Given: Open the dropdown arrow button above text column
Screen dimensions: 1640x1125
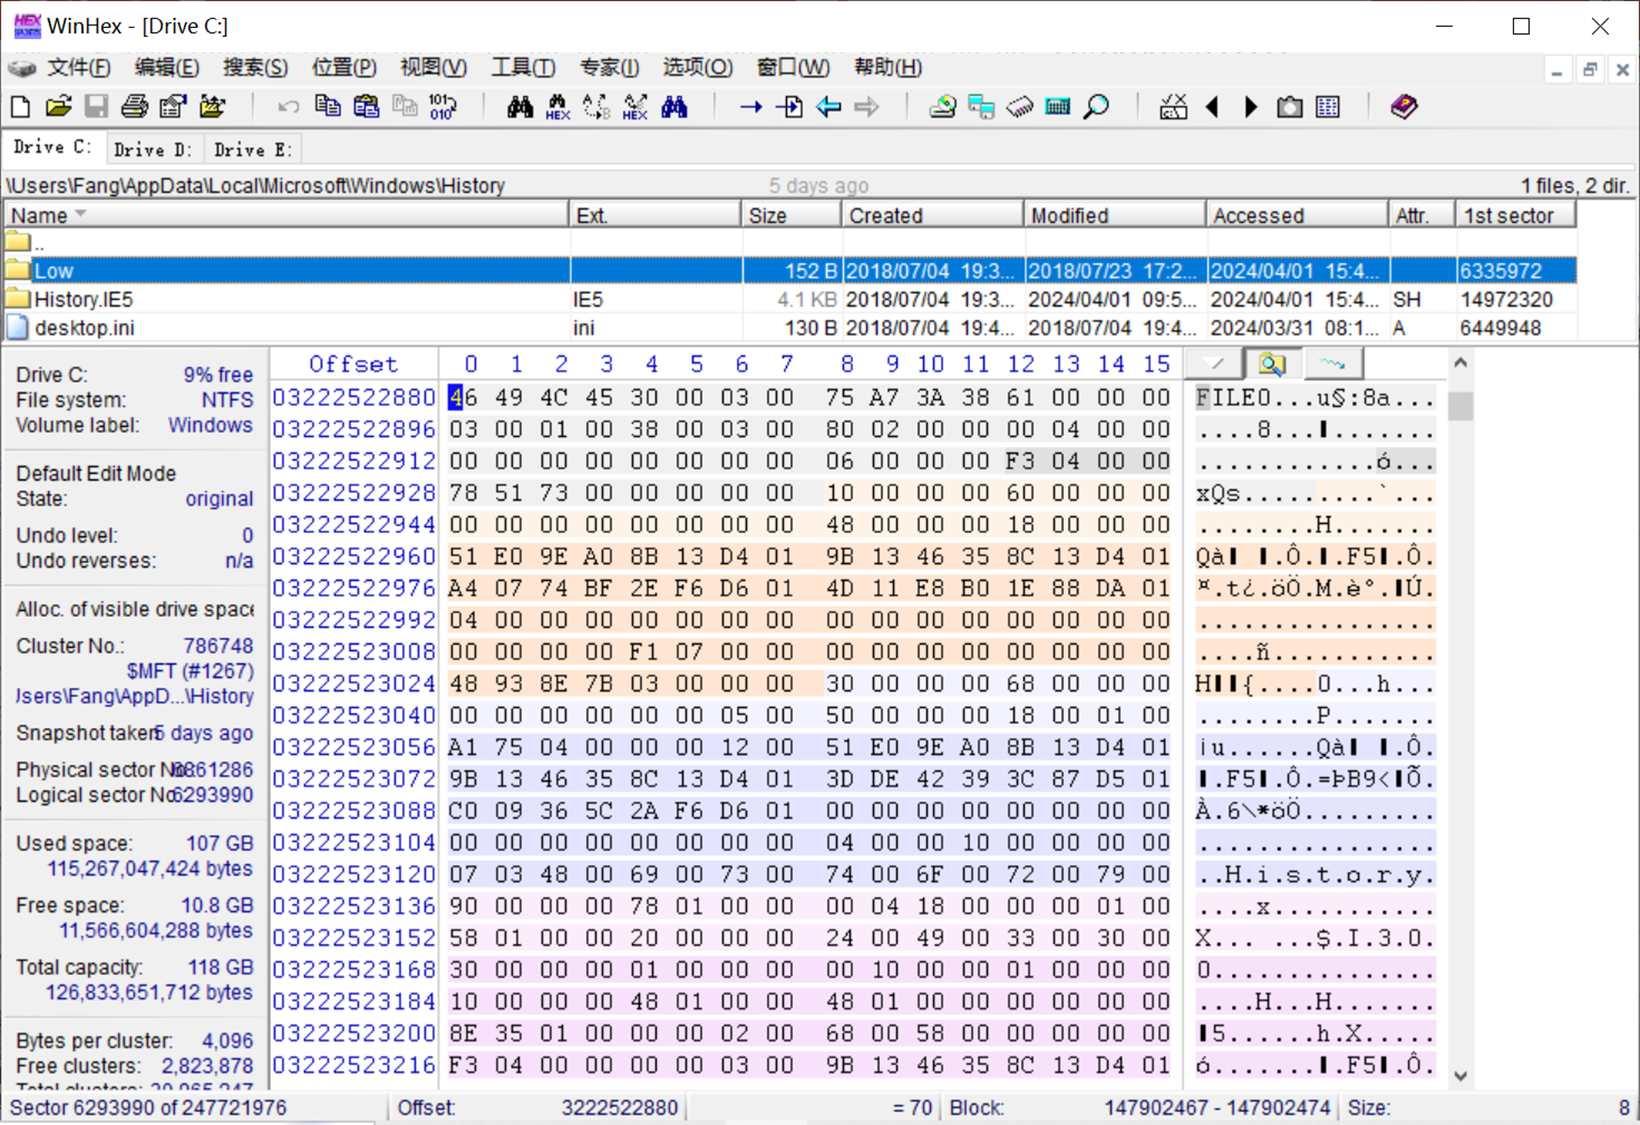Looking at the screenshot, I should point(1214,364).
